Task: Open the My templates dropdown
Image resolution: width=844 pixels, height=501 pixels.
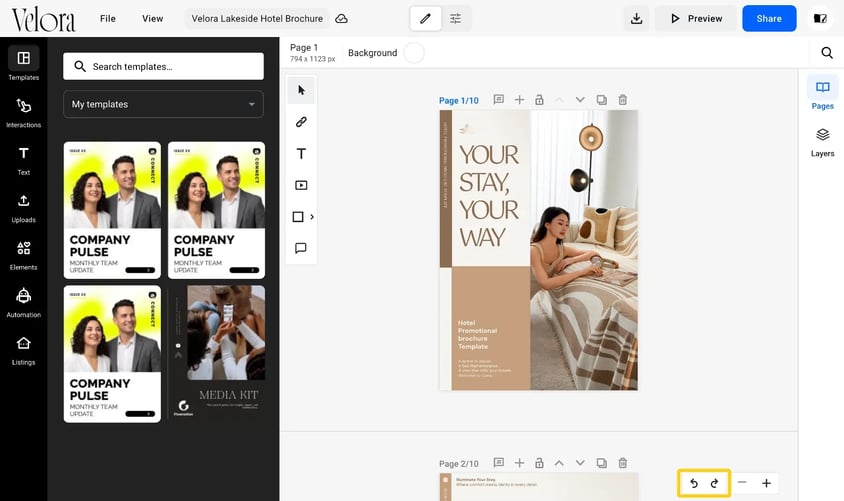Action: [164, 104]
